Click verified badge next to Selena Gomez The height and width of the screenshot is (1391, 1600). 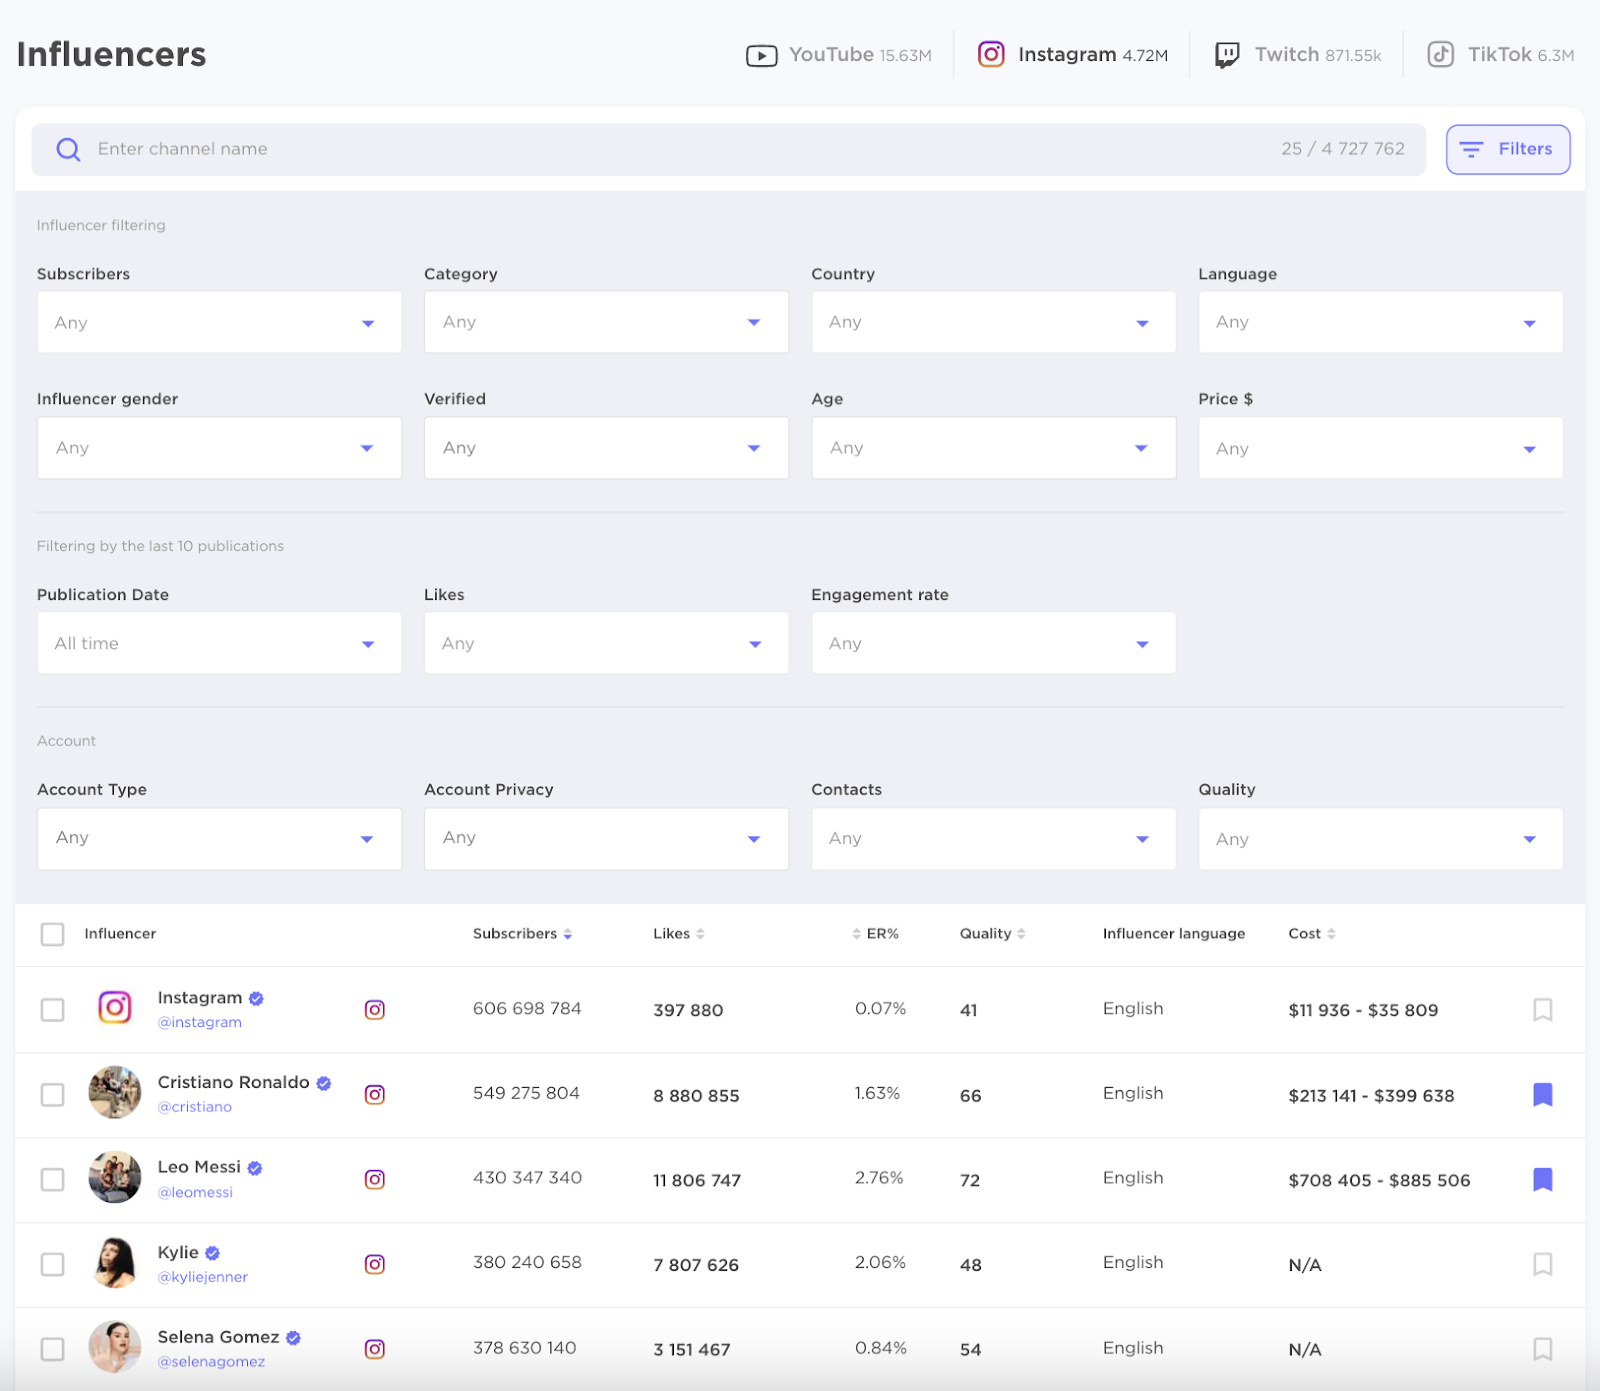coord(294,1338)
